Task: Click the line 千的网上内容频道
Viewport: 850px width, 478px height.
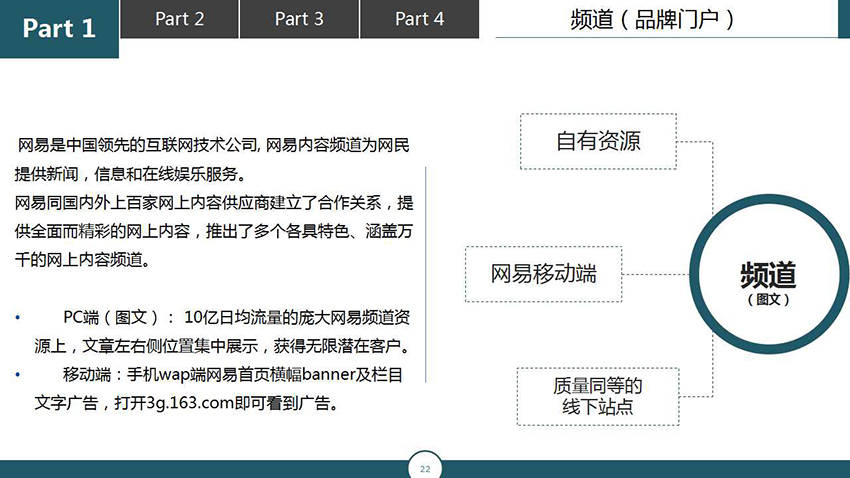Action: pos(82,260)
